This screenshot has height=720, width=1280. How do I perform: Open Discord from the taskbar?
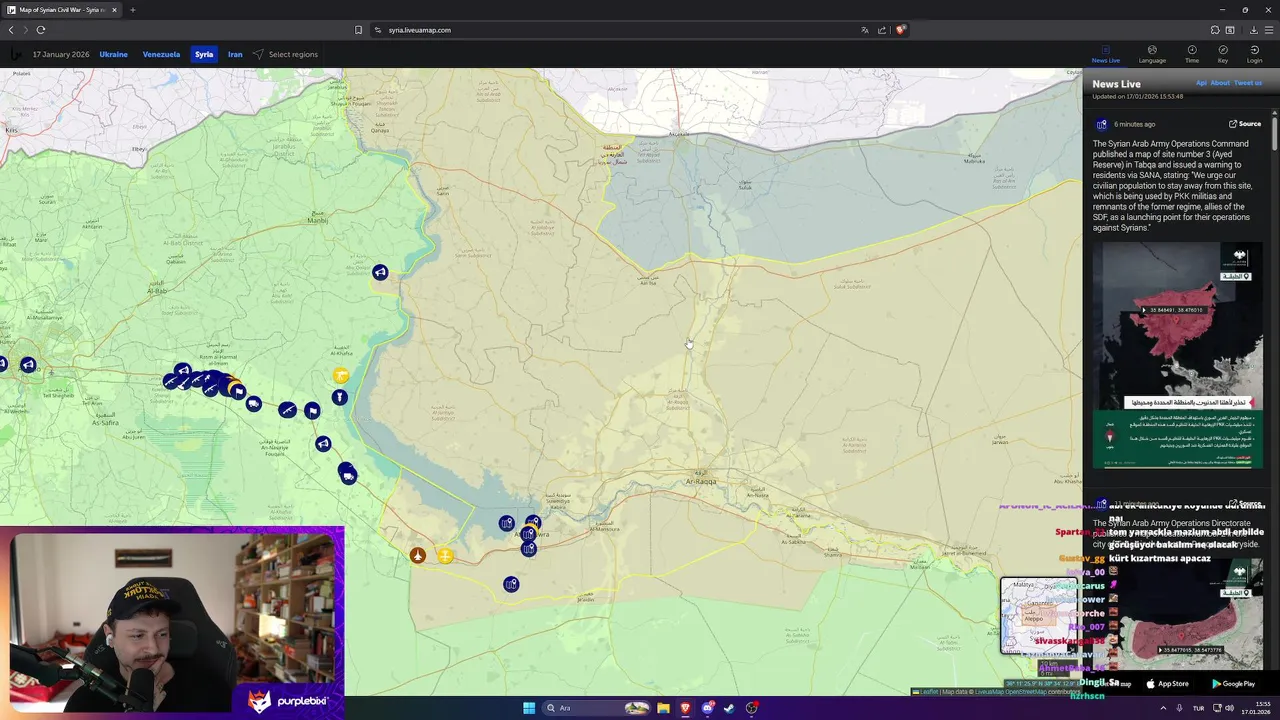[707, 708]
